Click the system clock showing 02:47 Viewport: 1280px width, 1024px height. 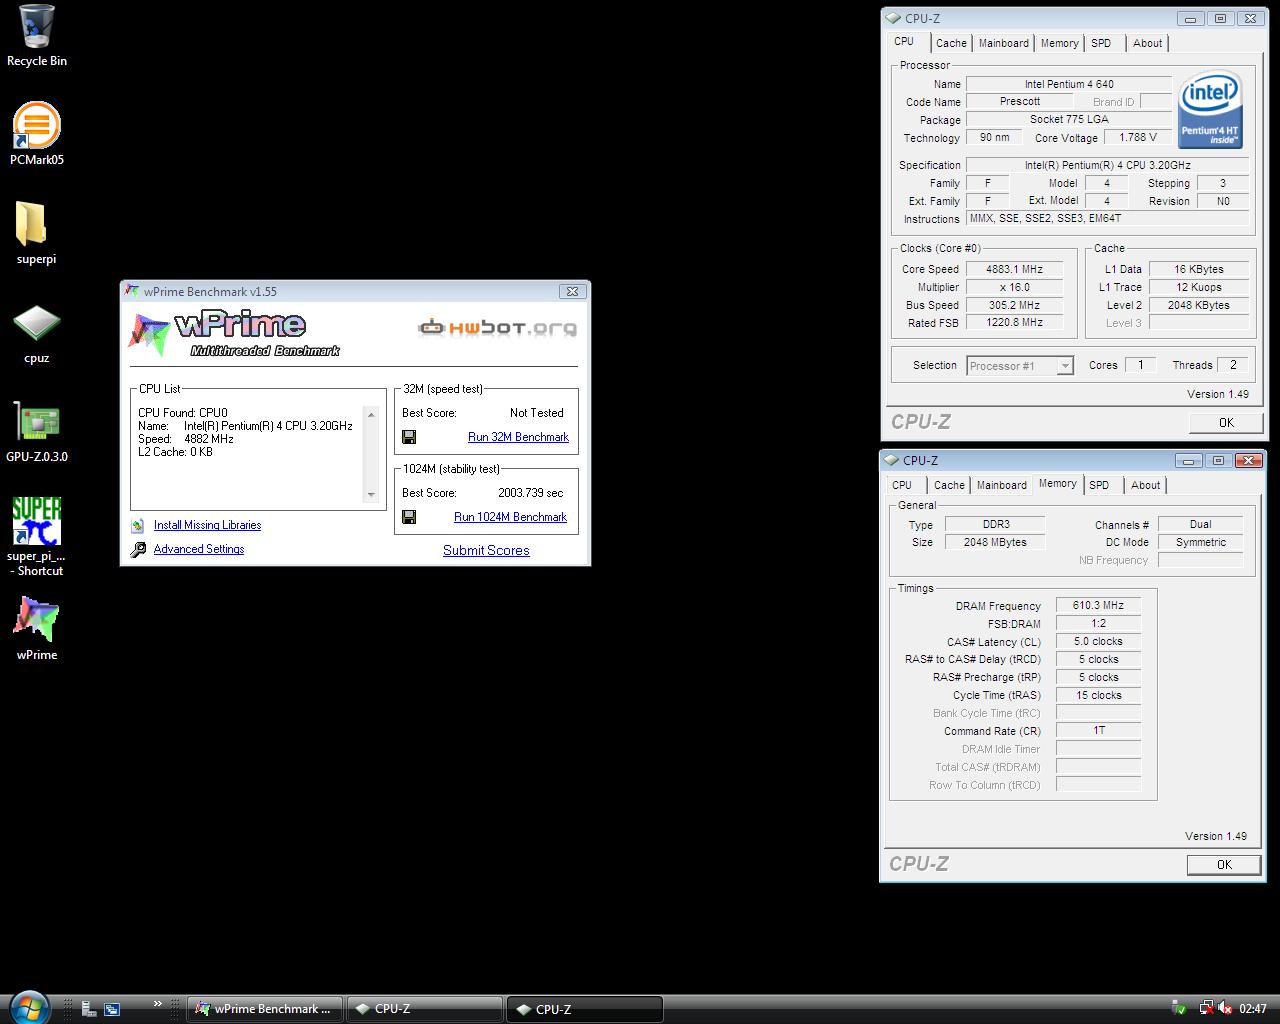tap(1253, 1009)
